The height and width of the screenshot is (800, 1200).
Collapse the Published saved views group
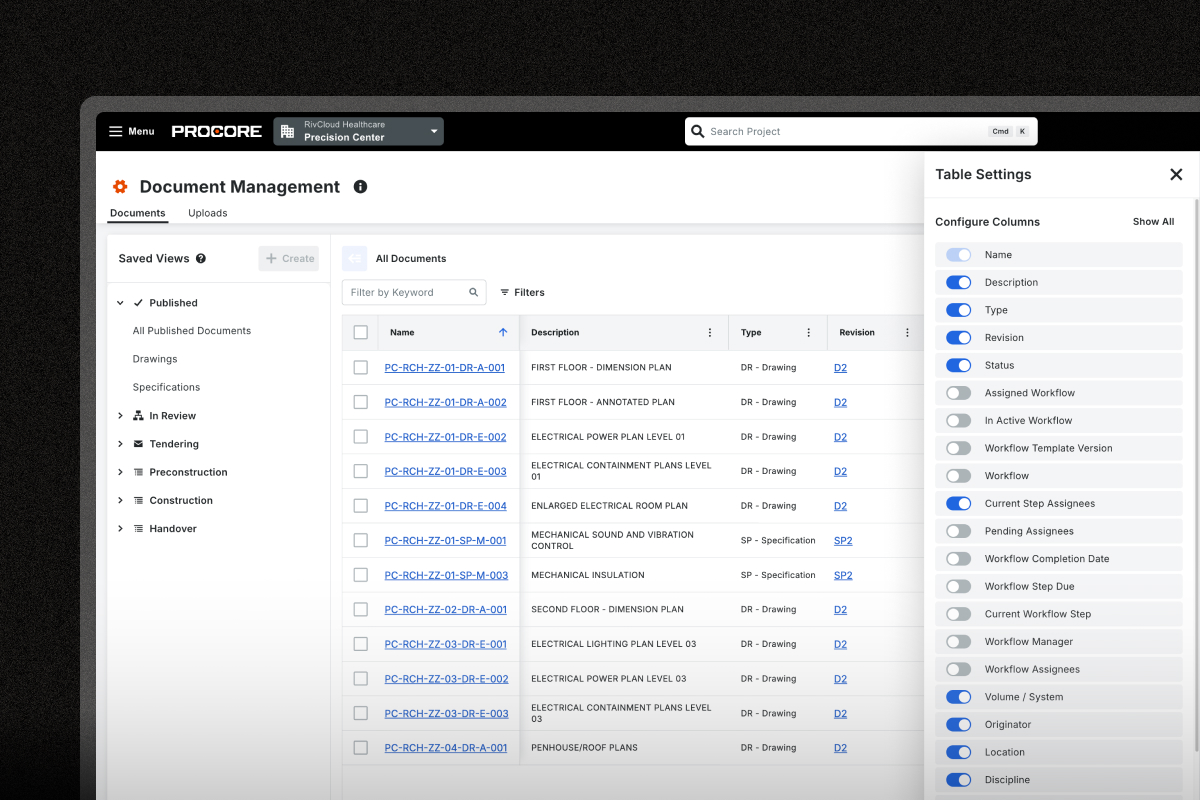(x=120, y=303)
